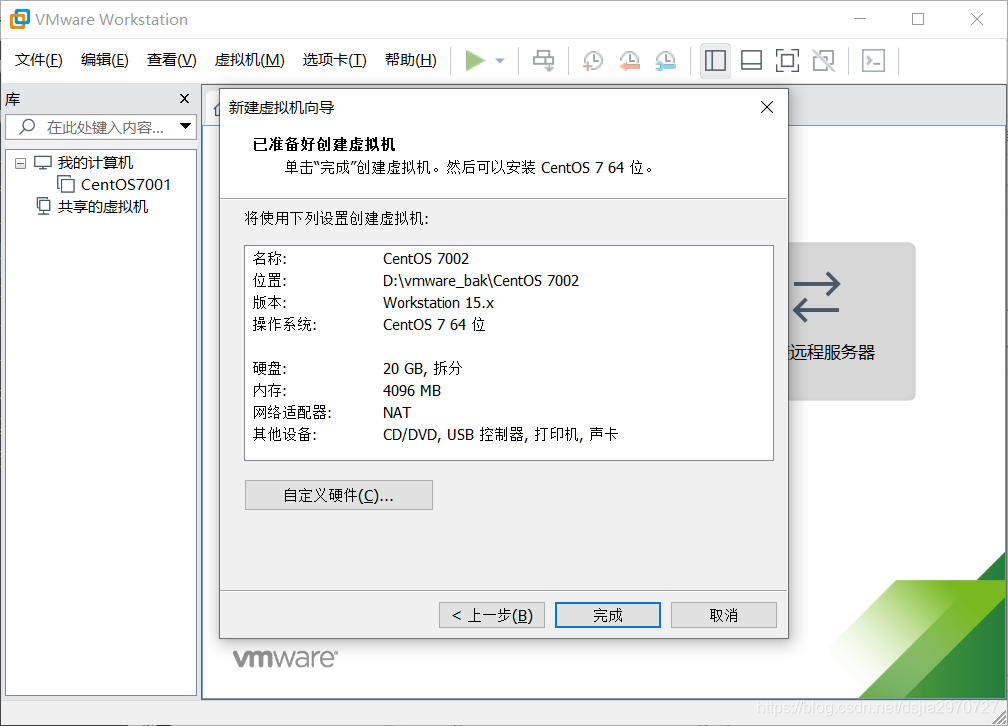Click the name value CentOS 7002
Image resolution: width=1008 pixels, height=726 pixels.
point(426,259)
